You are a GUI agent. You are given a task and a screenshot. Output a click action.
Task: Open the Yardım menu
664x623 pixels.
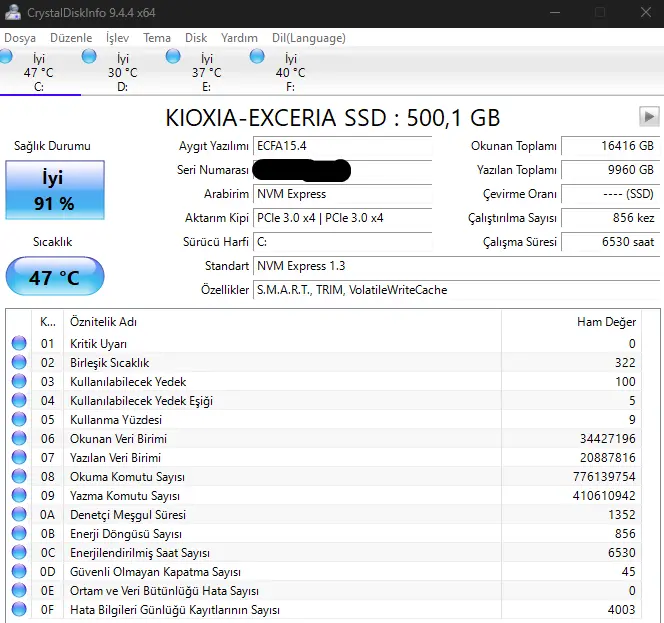pyautogui.click(x=239, y=38)
